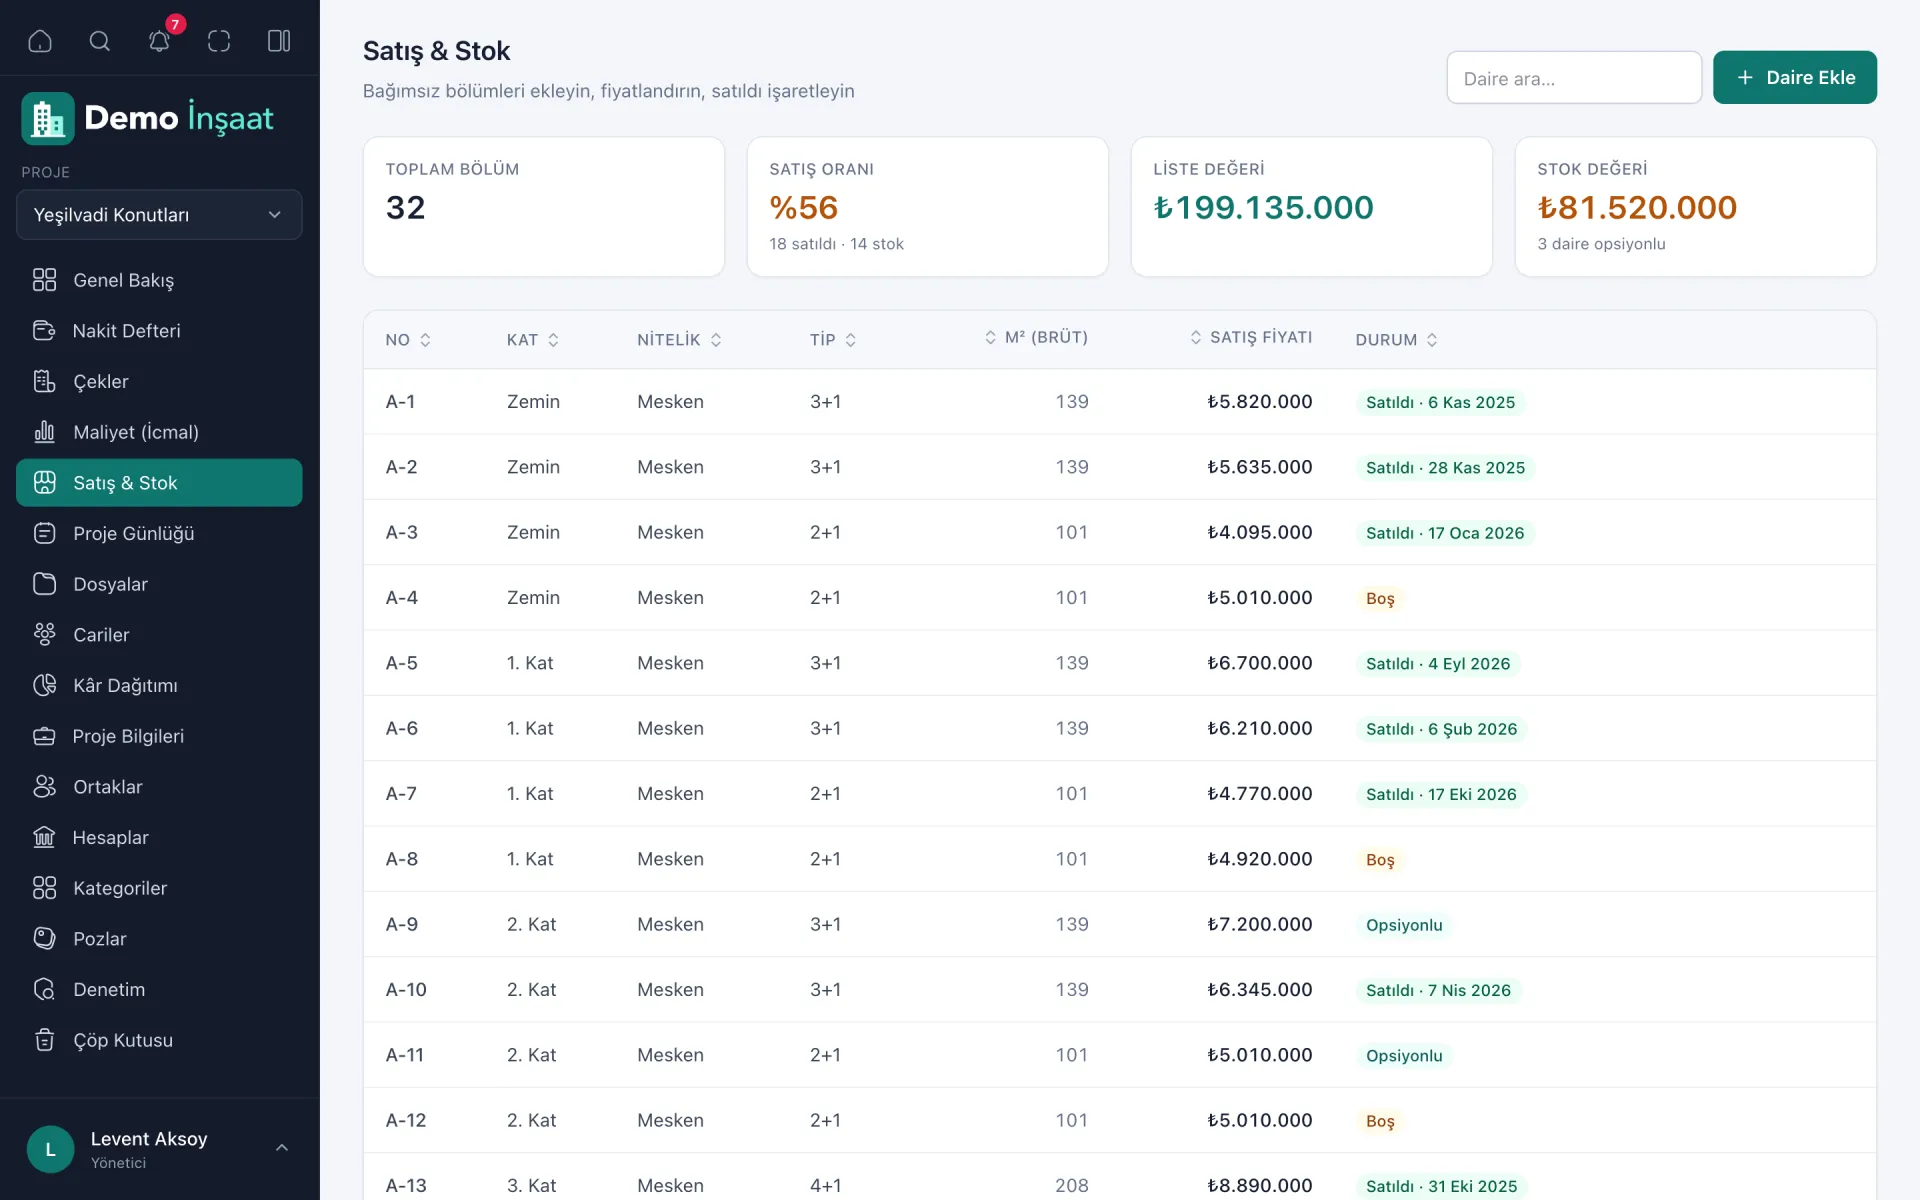
Task: Focus the Daire ara search field
Action: [x=1574, y=78]
